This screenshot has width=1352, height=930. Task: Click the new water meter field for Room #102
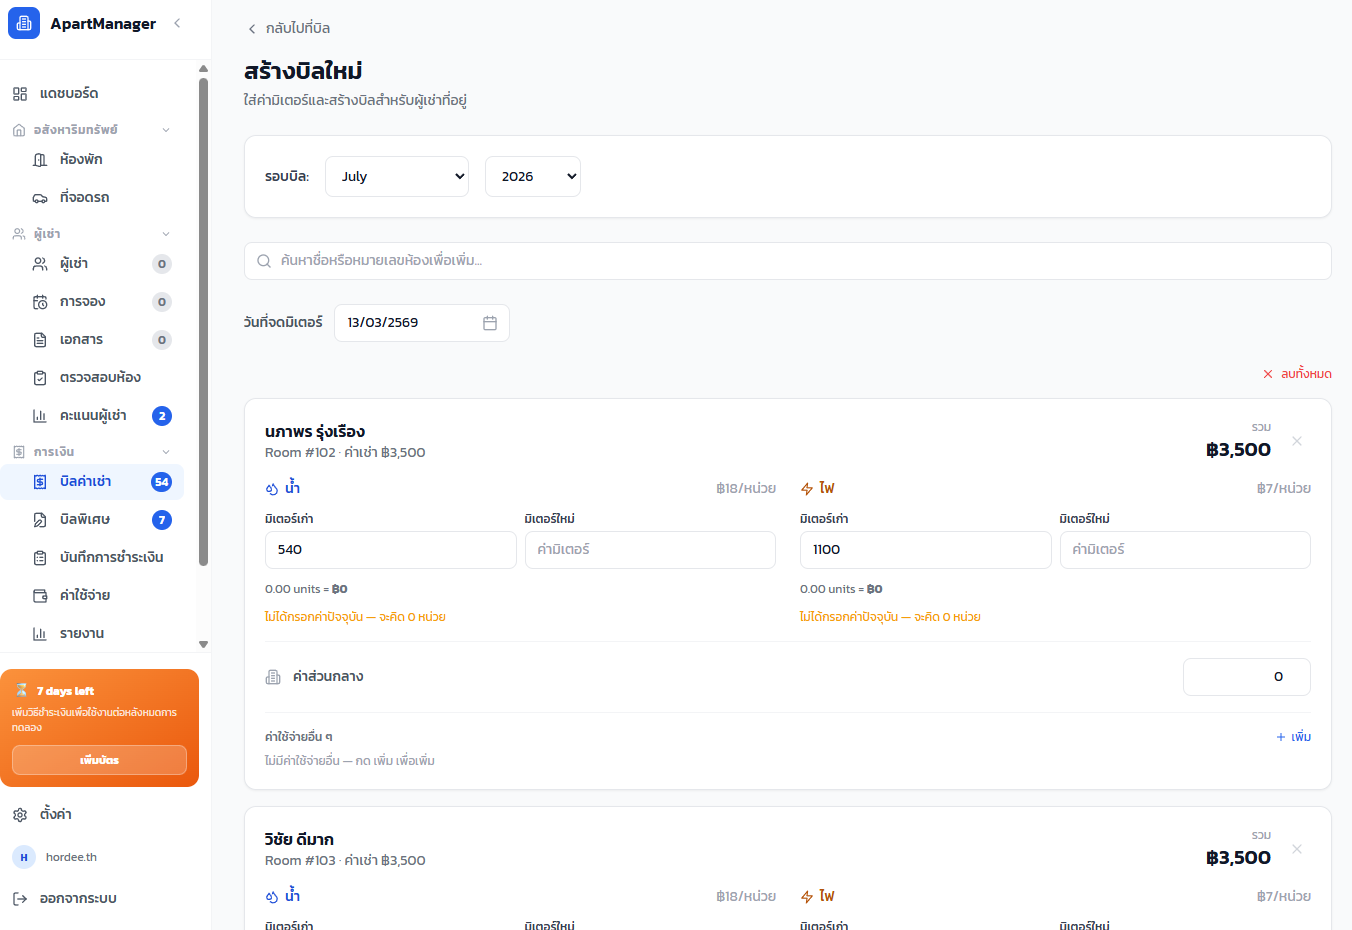(650, 549)
